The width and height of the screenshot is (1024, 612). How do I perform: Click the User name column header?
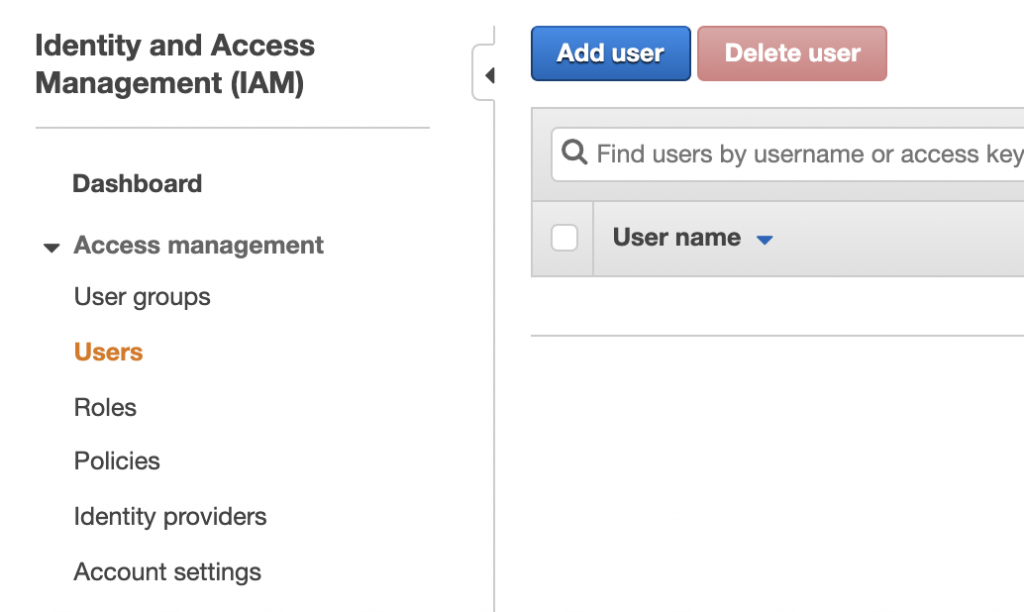[x=675, y=237]
